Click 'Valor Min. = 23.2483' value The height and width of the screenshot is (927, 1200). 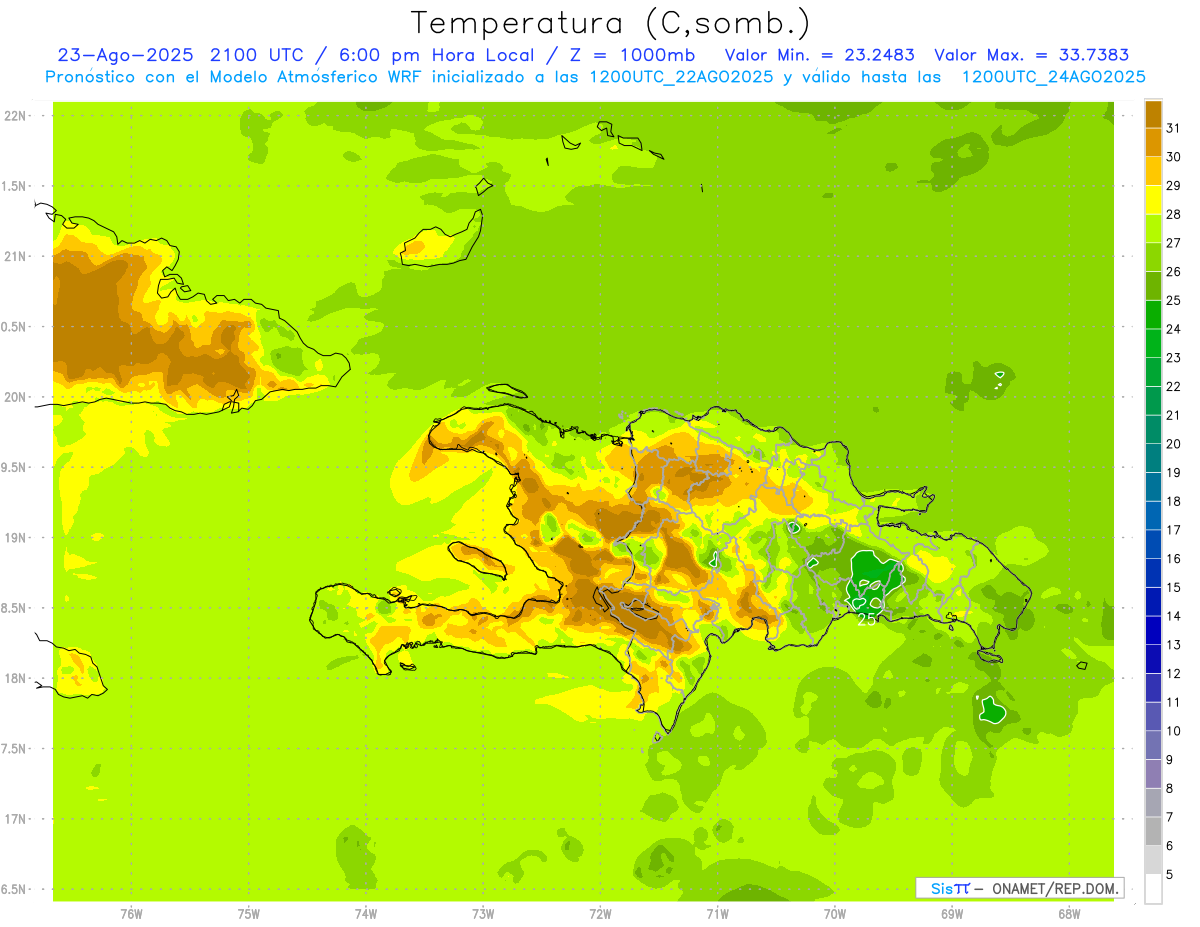pos(819,55)
